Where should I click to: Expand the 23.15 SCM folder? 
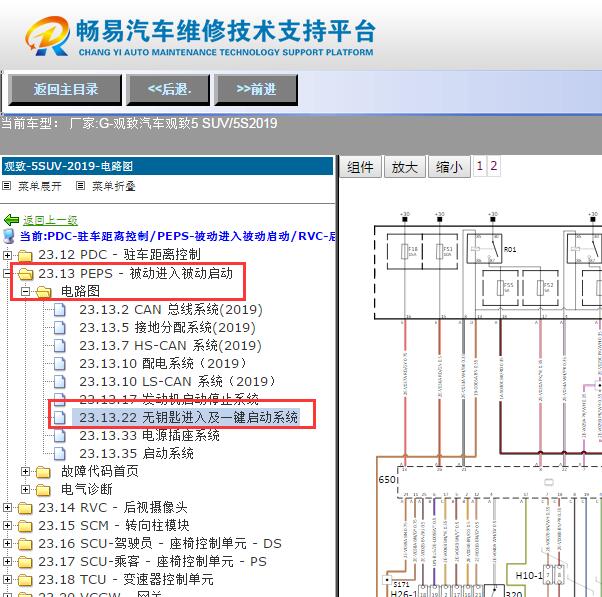(7, 526)
